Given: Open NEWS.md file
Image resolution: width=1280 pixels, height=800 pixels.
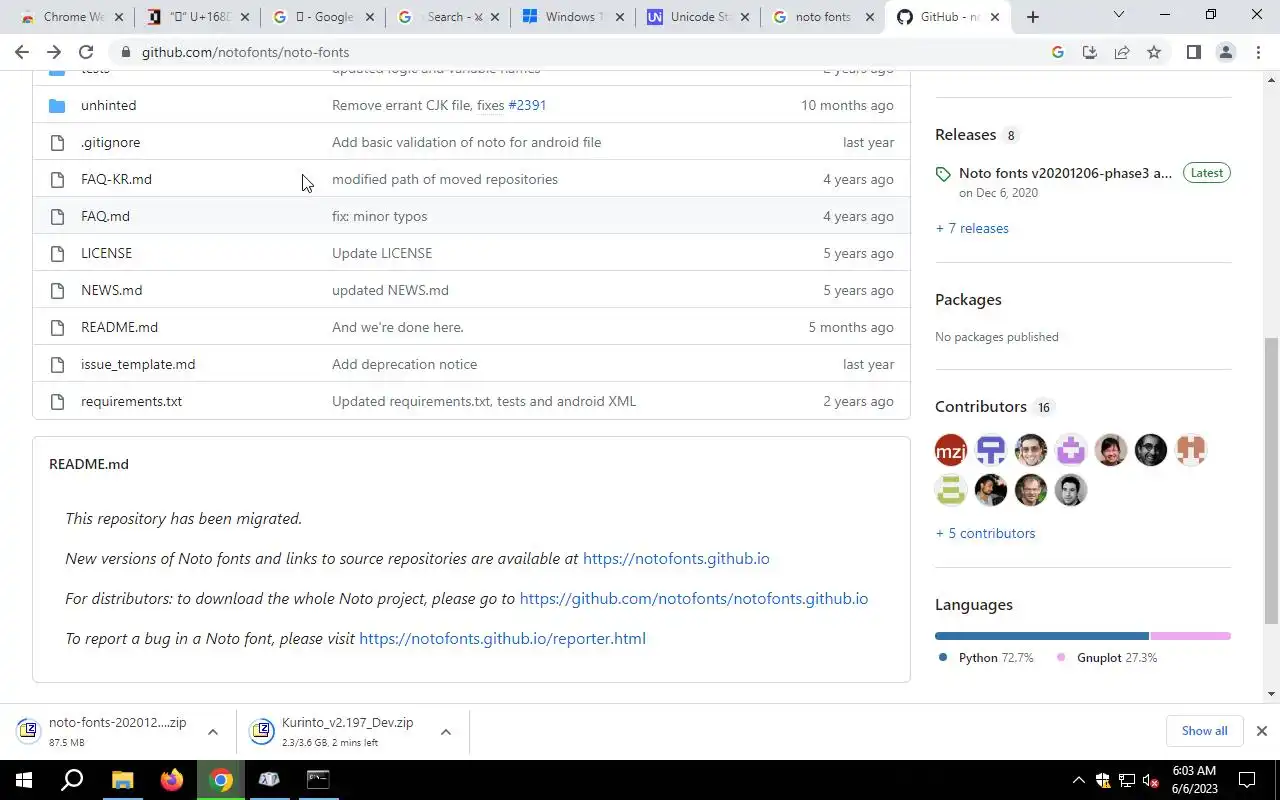Looking at the screenshot, I should click(x=111, y=290).
